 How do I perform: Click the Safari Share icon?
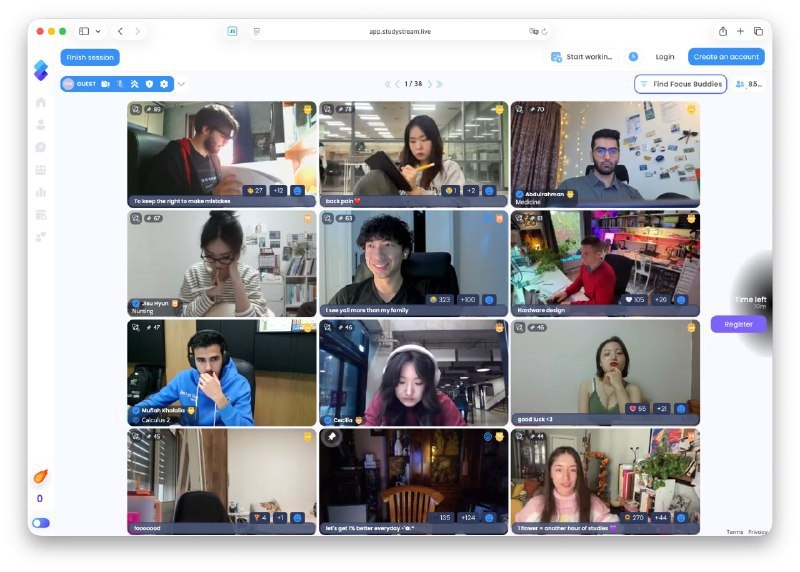coord(723,31)
